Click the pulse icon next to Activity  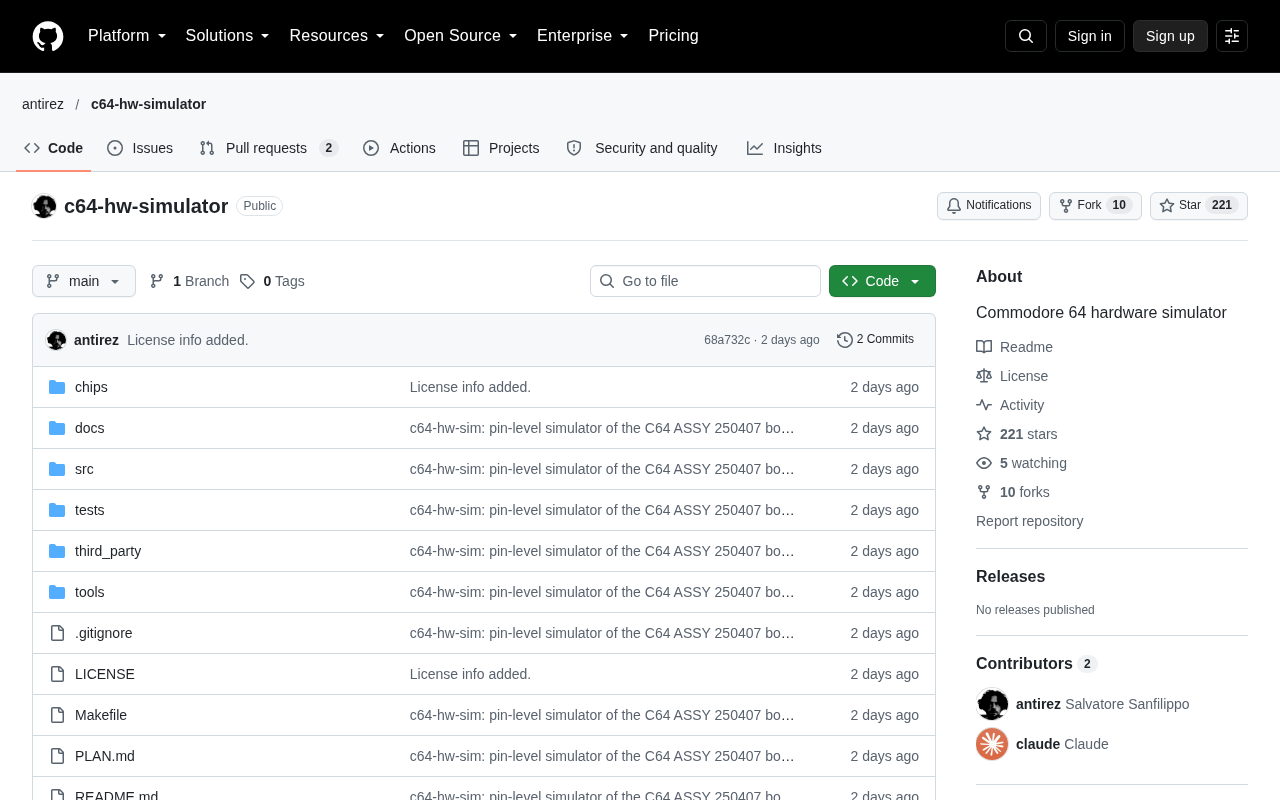984,405
